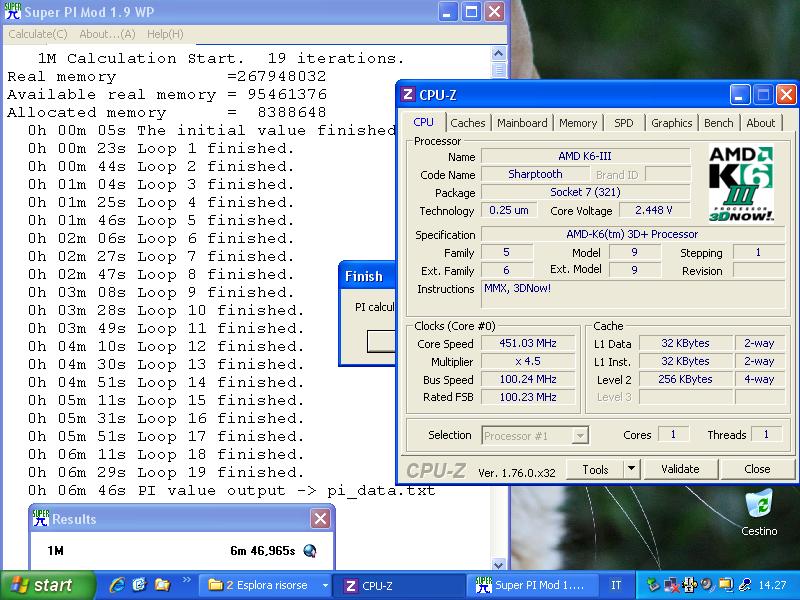Open the About...(A) menu

(x=107, y=34)
